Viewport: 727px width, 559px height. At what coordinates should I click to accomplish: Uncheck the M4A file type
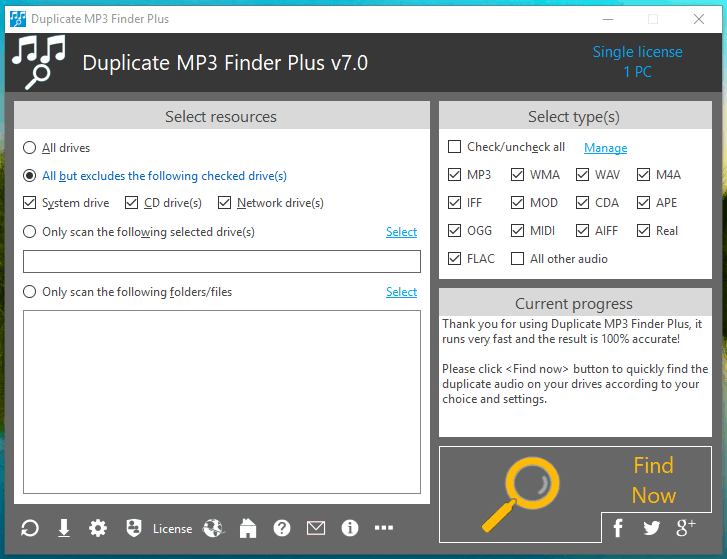tap(644, 175)
